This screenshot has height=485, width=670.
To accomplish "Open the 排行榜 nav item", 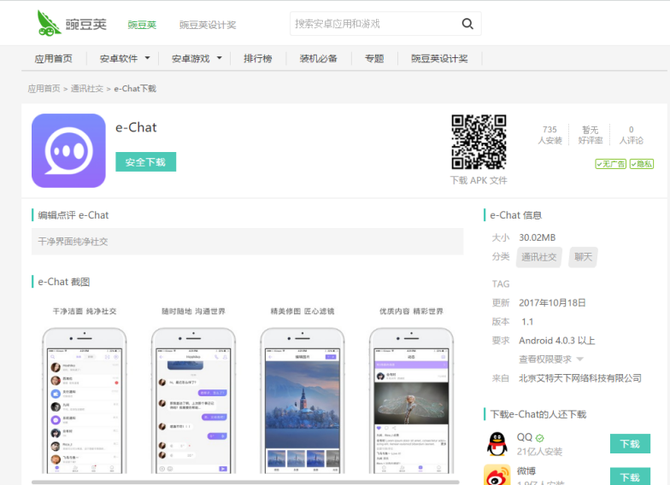I will pyautogui.click(x=258, y=59).
